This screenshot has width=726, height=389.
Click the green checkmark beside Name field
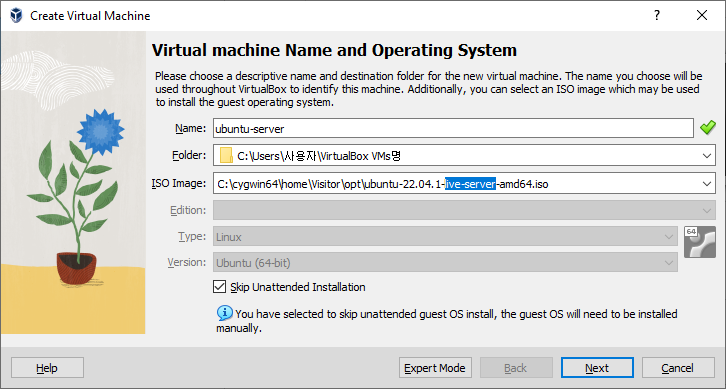tap(707, 128)
